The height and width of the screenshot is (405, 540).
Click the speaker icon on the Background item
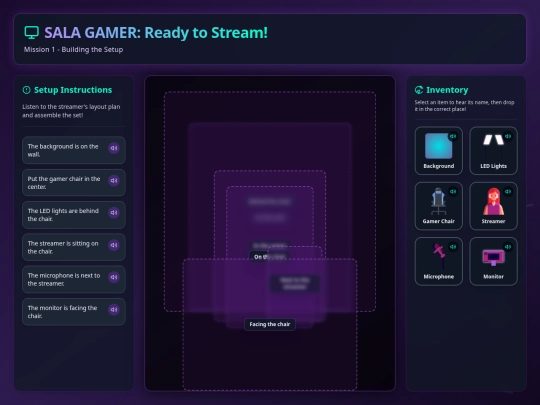[x=453, y=136]
